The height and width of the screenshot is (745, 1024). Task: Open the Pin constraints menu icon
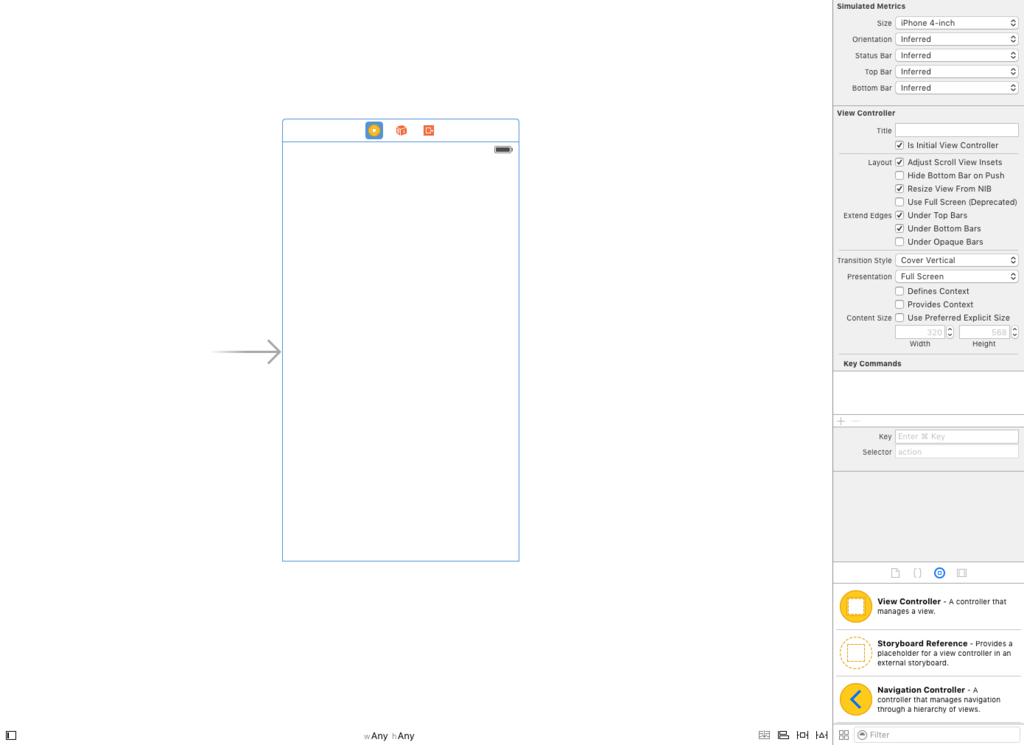tap(803, 735)
